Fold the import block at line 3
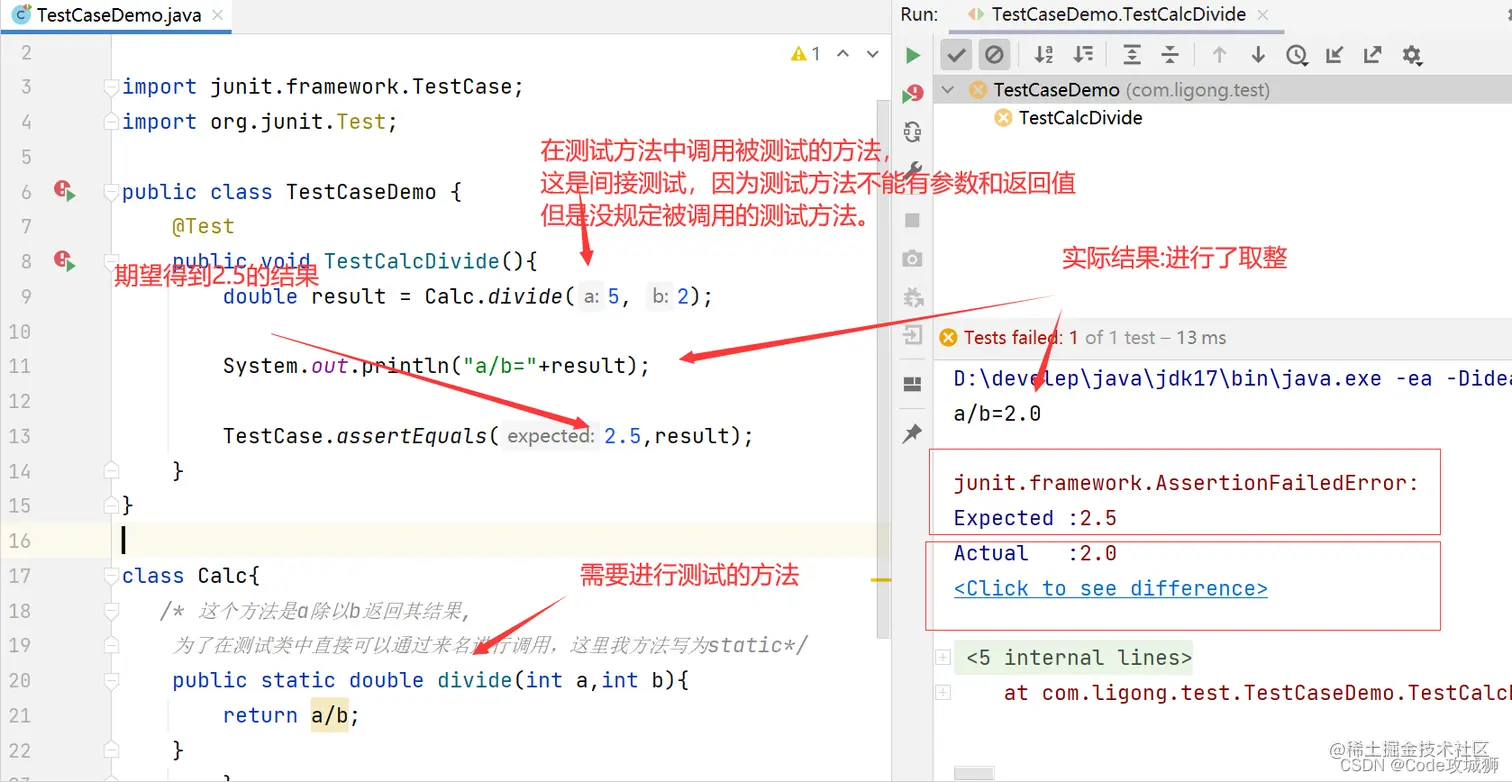Viewport: 1512px width, 782px height. (111, 88)
